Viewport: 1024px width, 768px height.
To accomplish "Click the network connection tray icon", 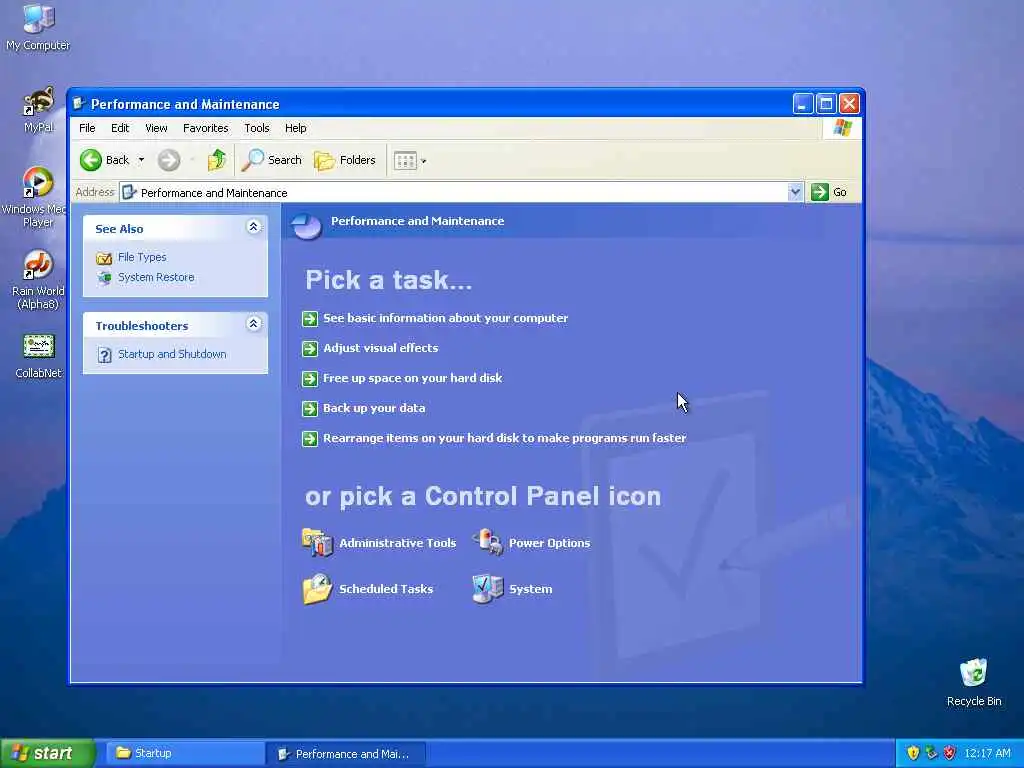I will point(931,753).
